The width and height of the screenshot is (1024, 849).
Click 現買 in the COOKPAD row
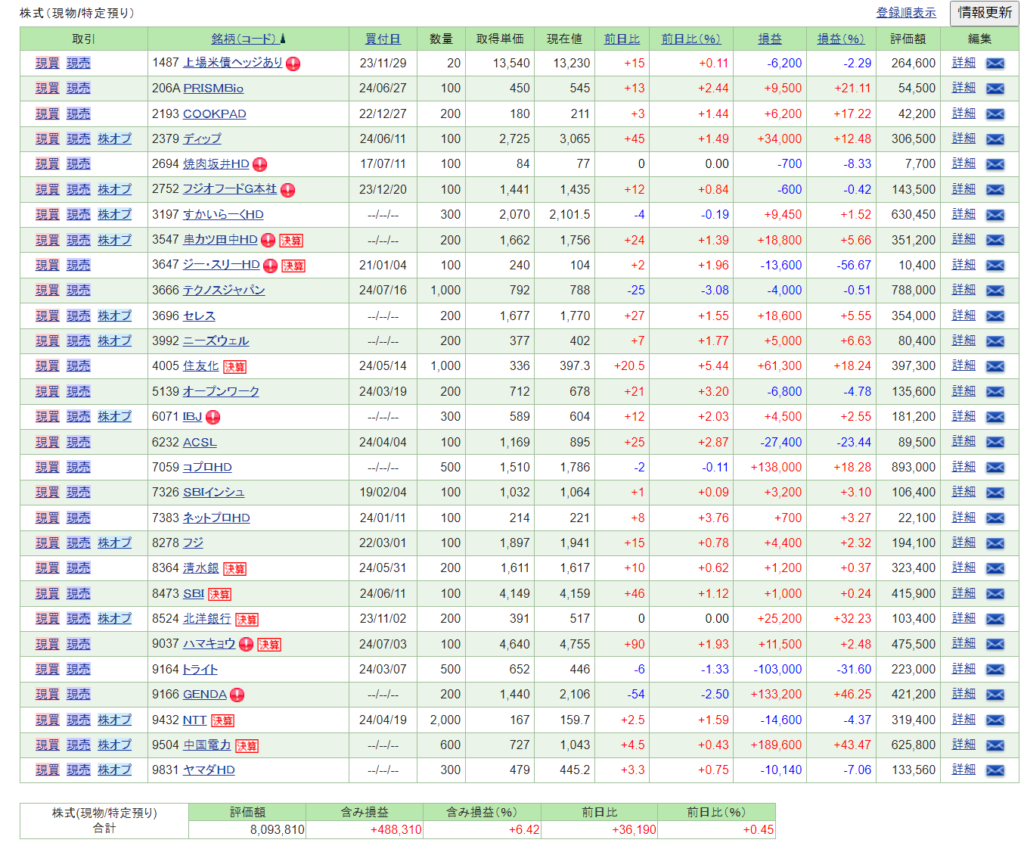point(47,114)
